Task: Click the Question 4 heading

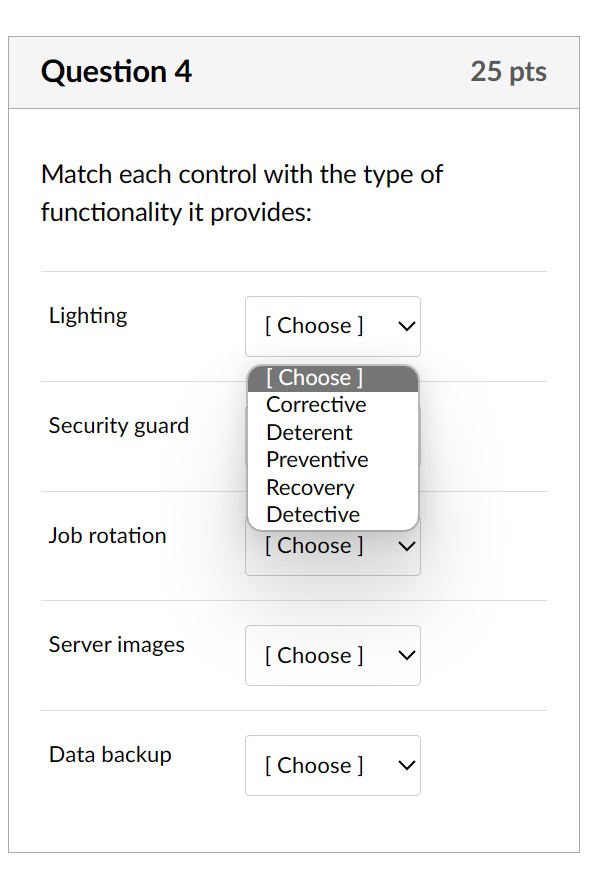Action: (x=118, y=71)
